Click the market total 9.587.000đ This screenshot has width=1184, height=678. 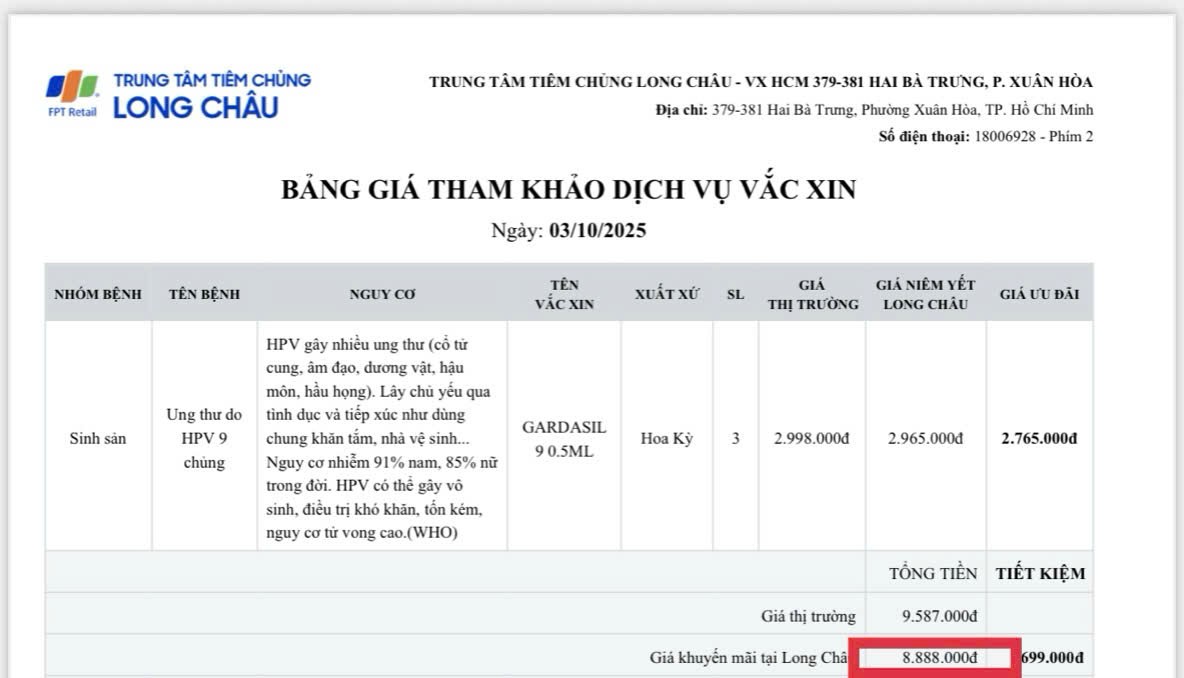938,616
